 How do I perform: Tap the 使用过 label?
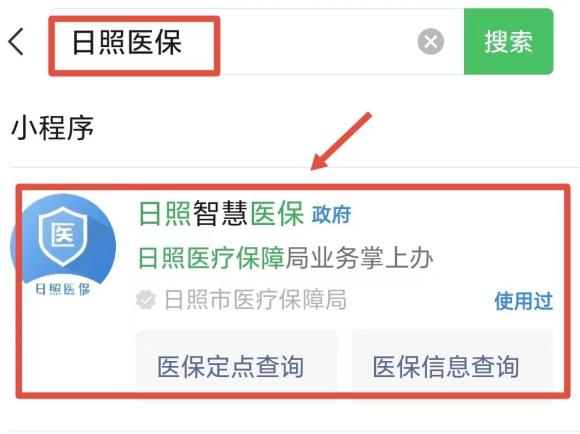tap(524, 301)
